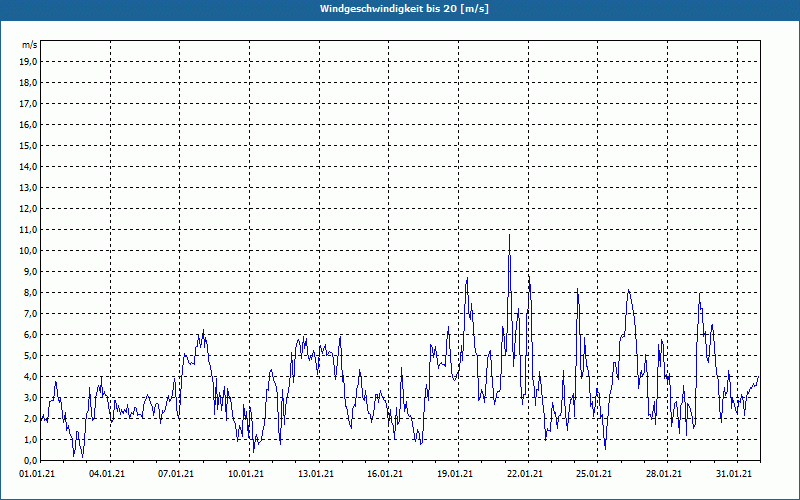The height and width of the screenshot is (500, 800).
Task: Click the date label 04.01.21
Action: 107,474
